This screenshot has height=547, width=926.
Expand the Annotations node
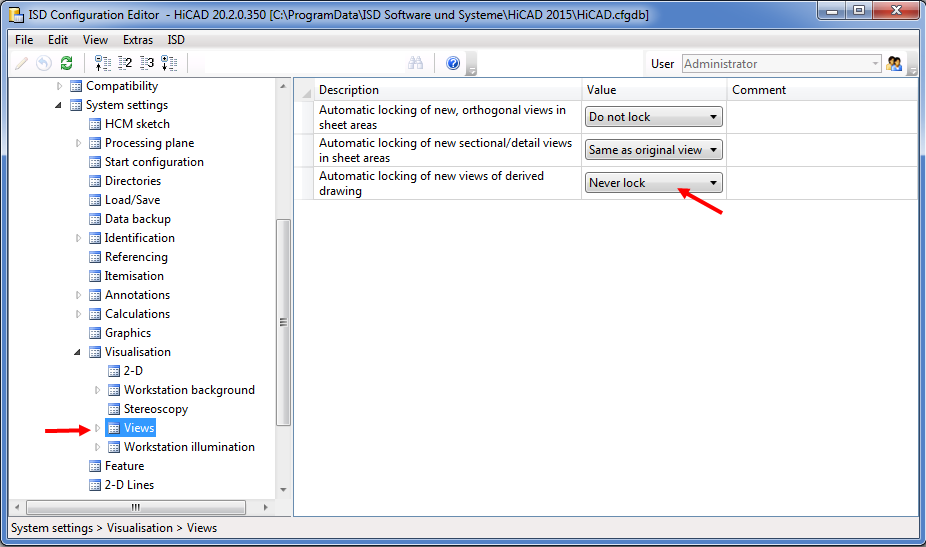78,295
